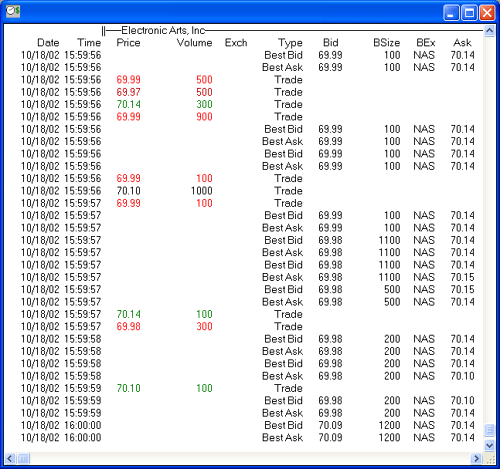Select the green 70.10 trade price
The image size is (500, 469).
click(128, 388)
